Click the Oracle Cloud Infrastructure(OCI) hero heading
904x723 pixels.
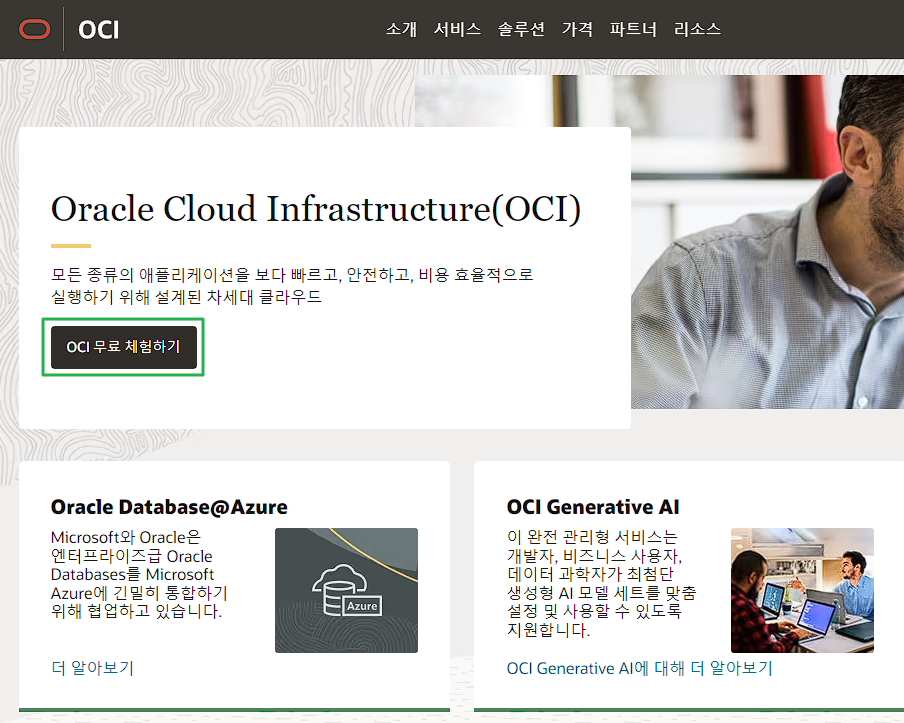tap(316, 209)
